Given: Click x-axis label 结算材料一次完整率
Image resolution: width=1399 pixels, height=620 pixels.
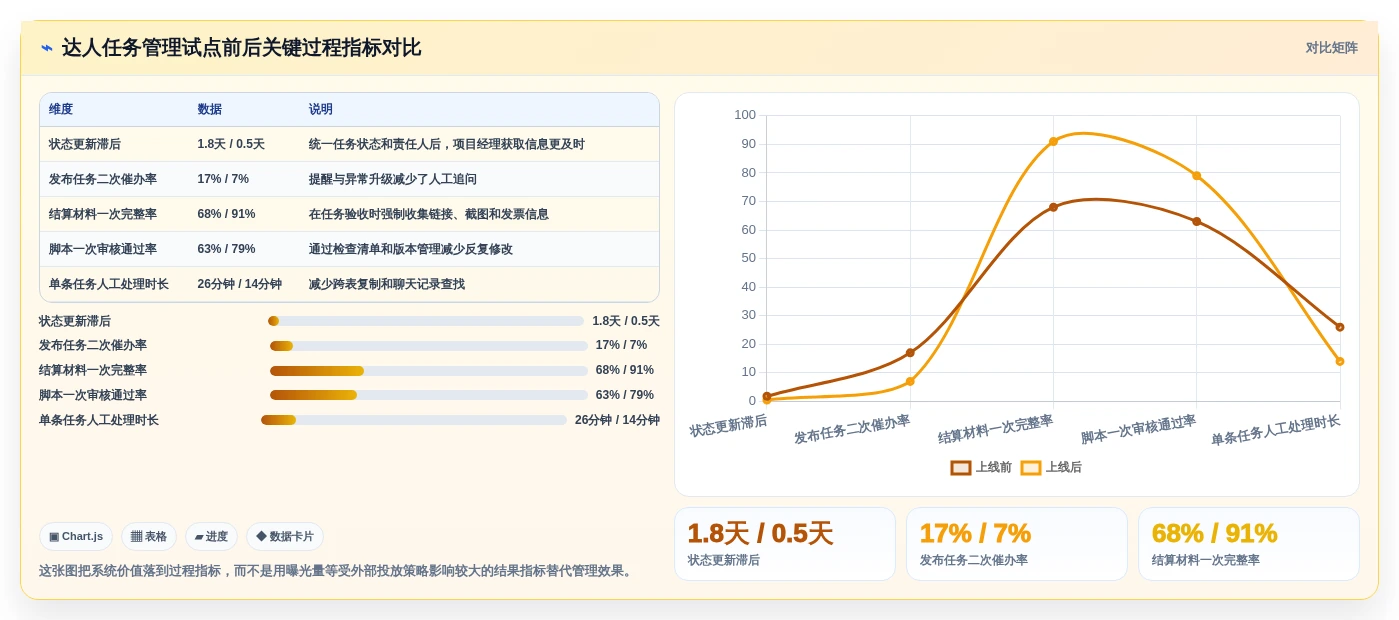Looking at the screenshot, I should point(995,429).
